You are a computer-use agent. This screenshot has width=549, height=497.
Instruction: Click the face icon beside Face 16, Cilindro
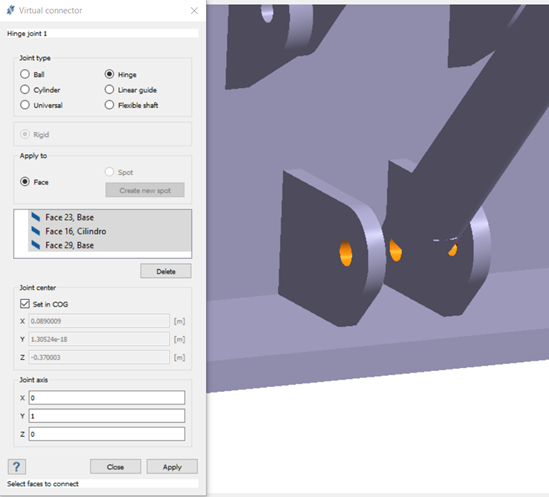pyautogui.click(x=36, y=231)
